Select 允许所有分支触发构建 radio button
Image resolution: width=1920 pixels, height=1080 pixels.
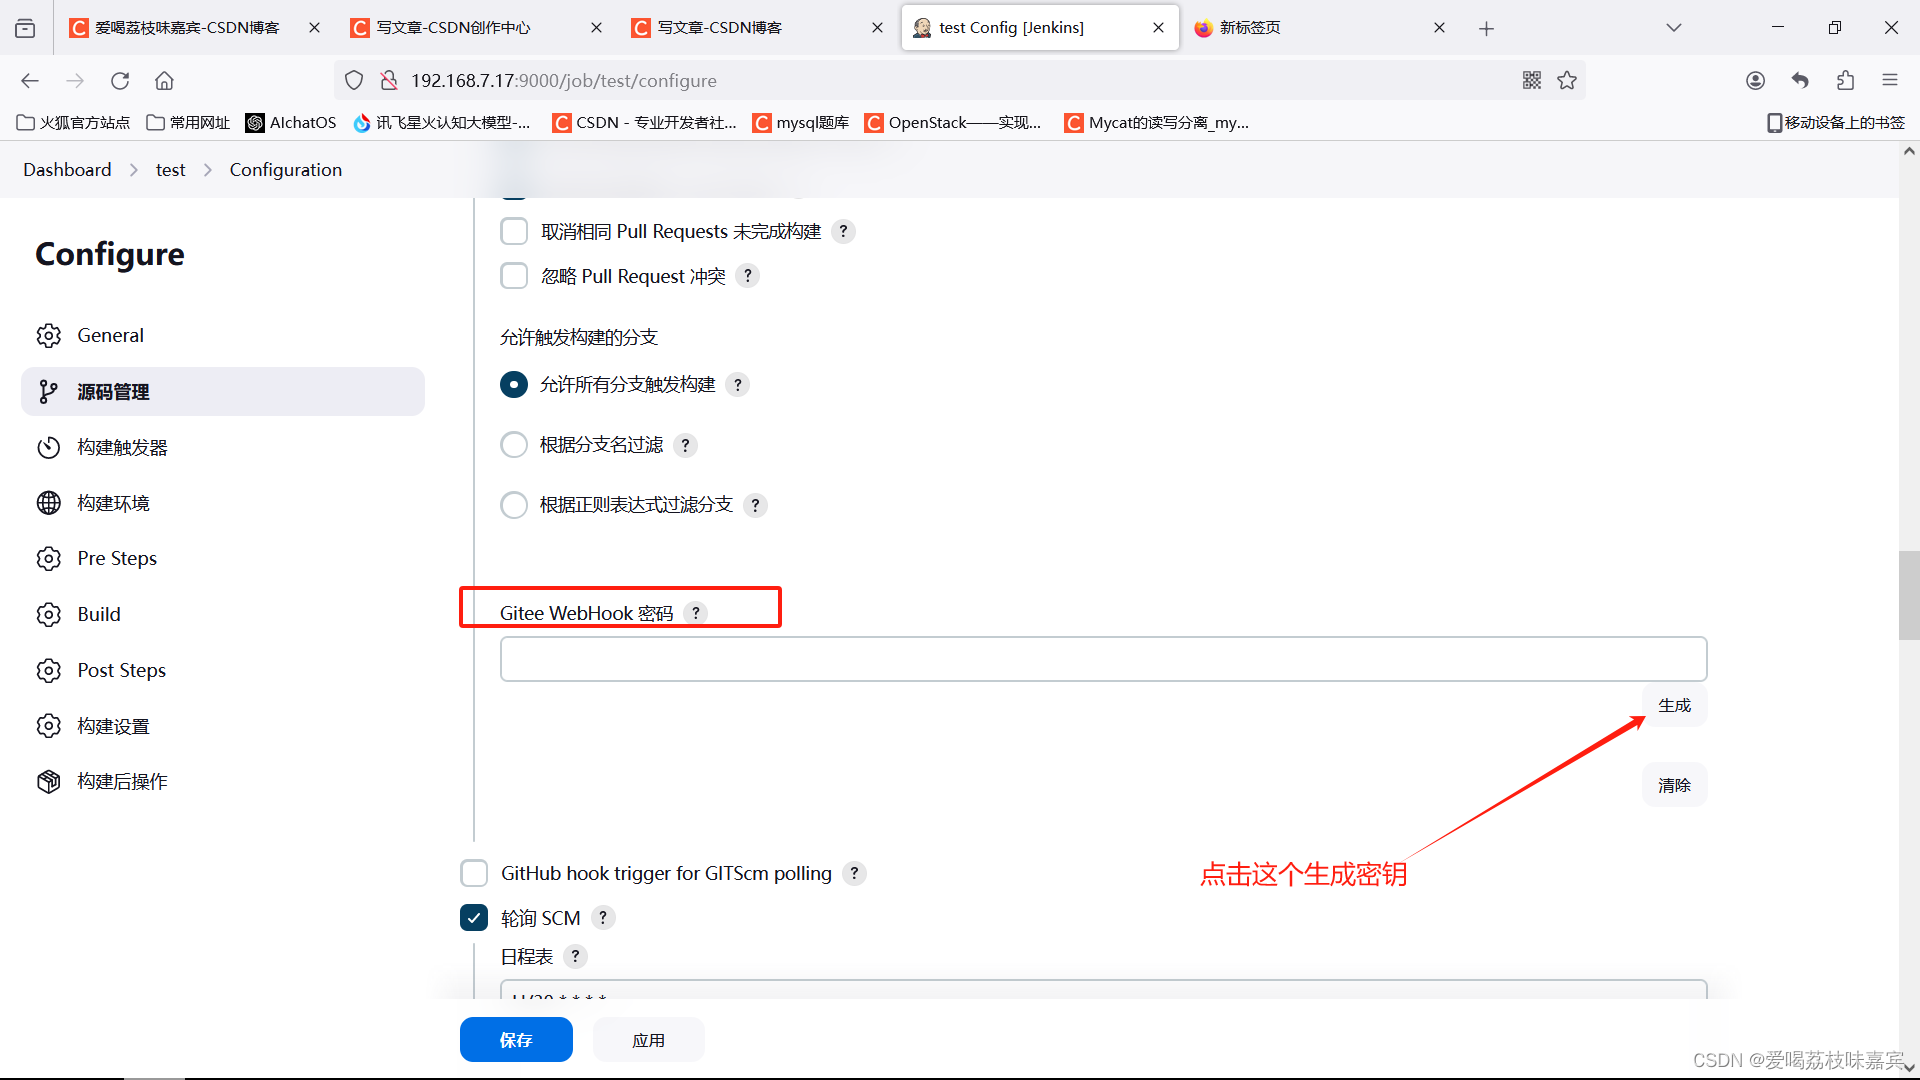(514, 384)
